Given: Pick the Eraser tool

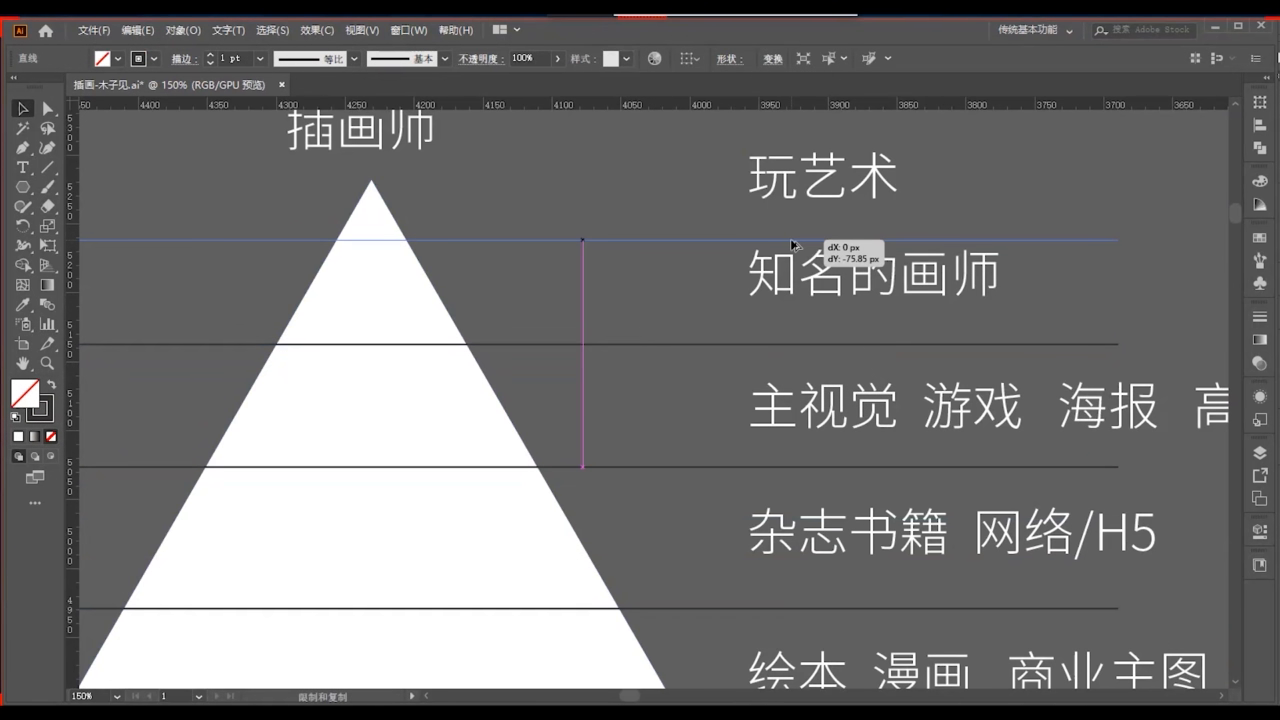Looking at the screenshot, I should click(x=47, y=206).
